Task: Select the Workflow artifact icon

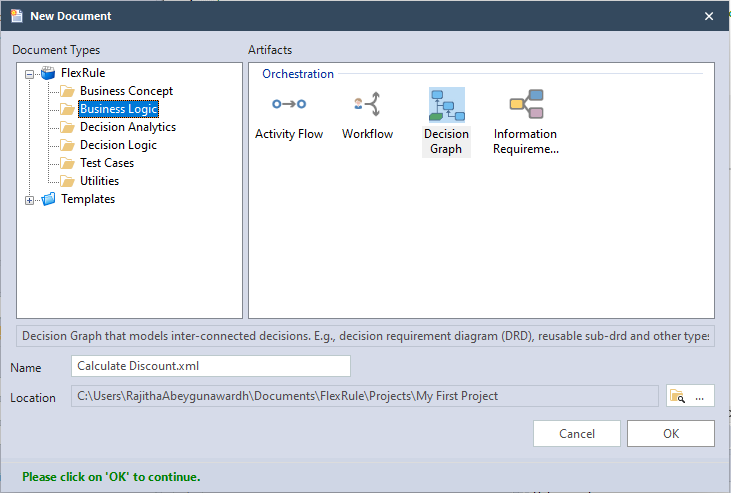Action: point(367,104)
